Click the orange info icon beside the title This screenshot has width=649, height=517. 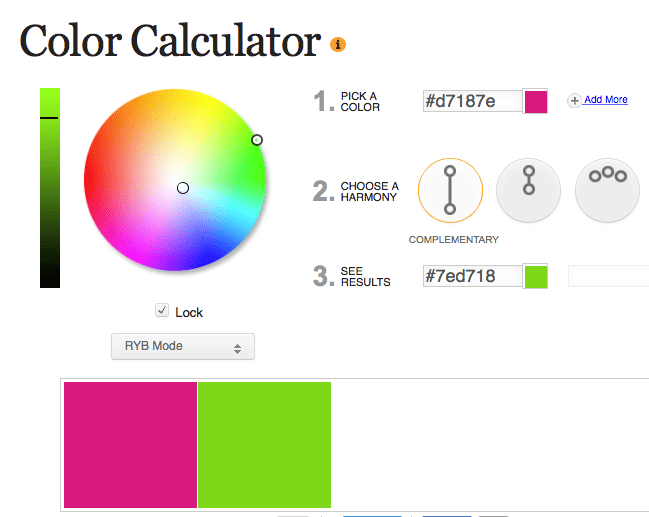coord(338,44)
